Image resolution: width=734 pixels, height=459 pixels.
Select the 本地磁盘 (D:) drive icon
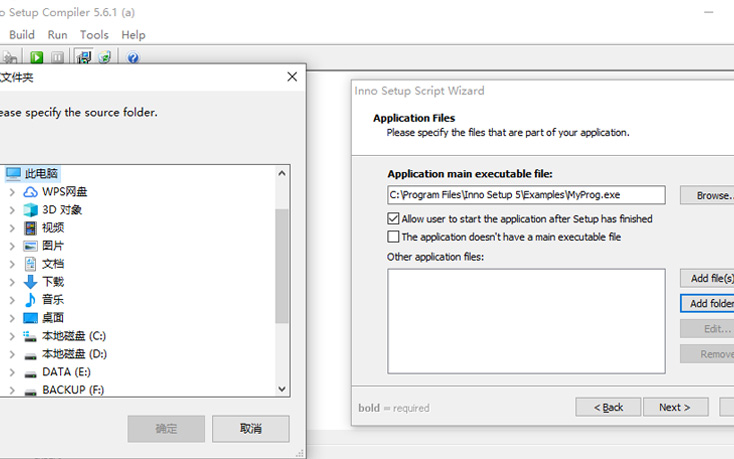tap(30, 356)
